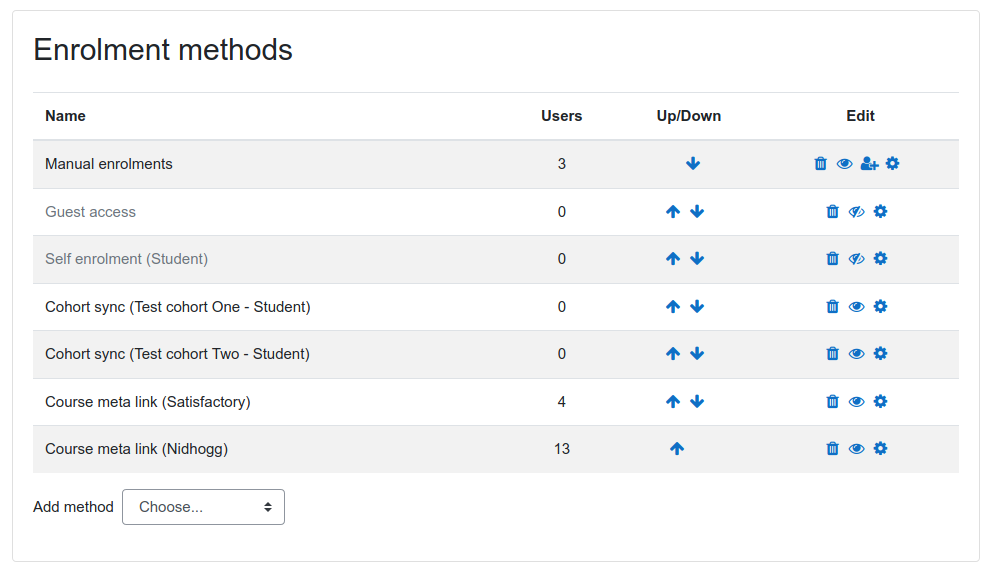
Task: Move Course meta link (Satisfactory) up
Action: (x=673, y=402)
